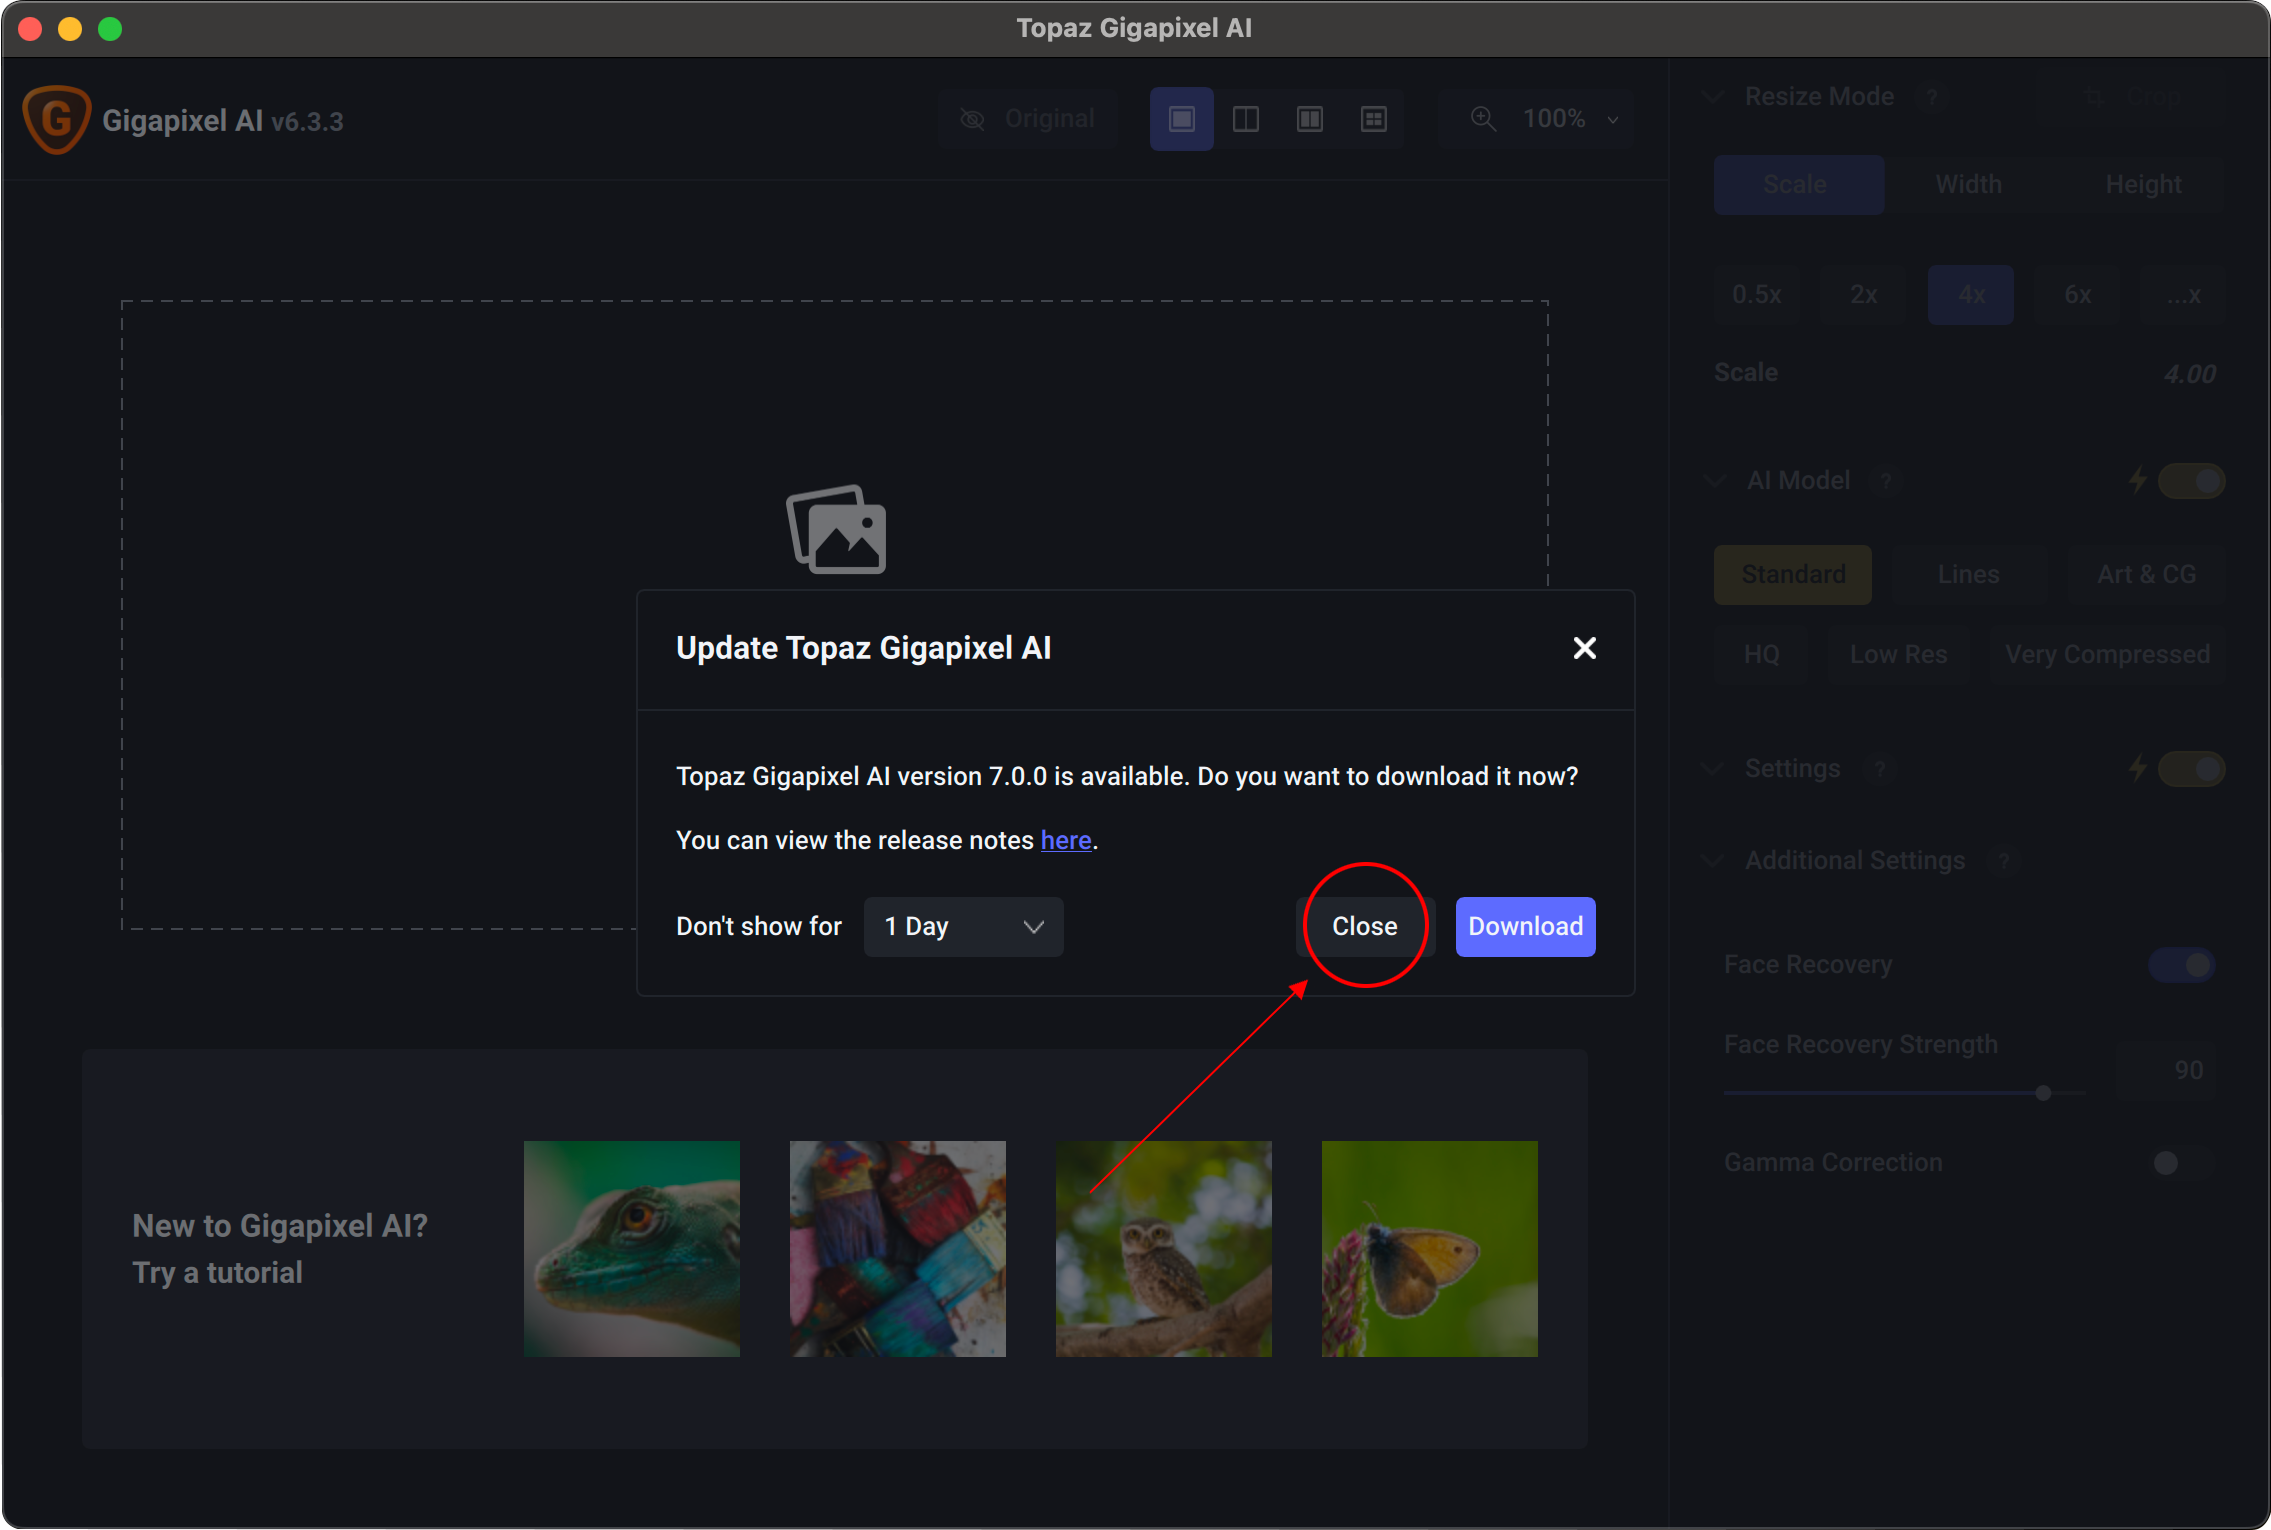This screenshot has height=1530, width=2271.
Task: Click the zoom magnifier icon
Action: click(x=1483, y=119)
